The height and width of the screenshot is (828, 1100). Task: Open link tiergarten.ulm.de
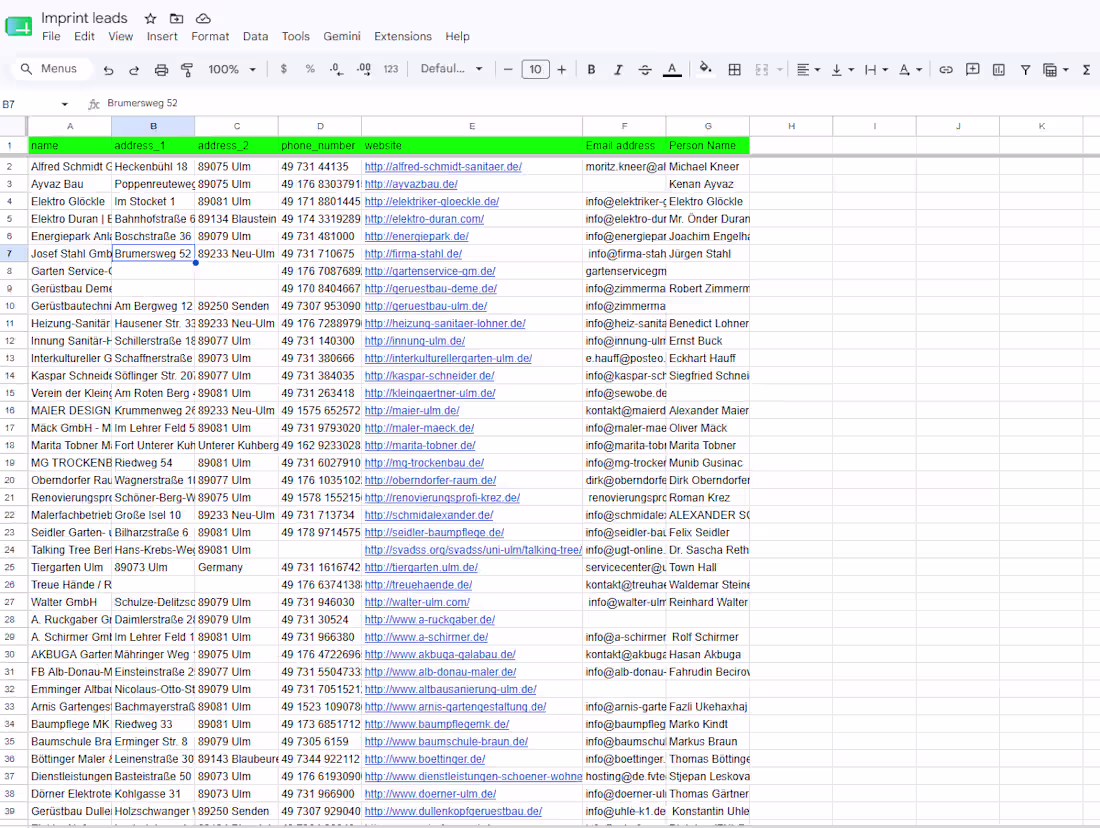pyautogui.click(x=421, y=568)
